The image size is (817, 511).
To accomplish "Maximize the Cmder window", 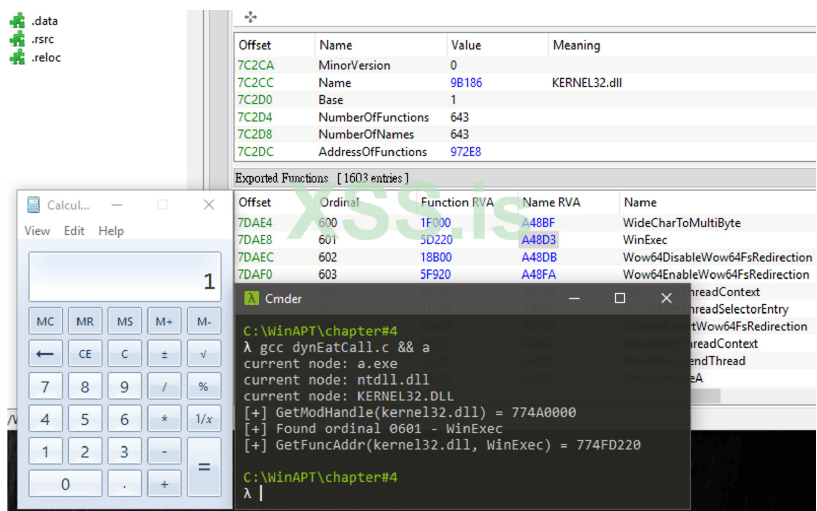I will click(x=619, y=298).
